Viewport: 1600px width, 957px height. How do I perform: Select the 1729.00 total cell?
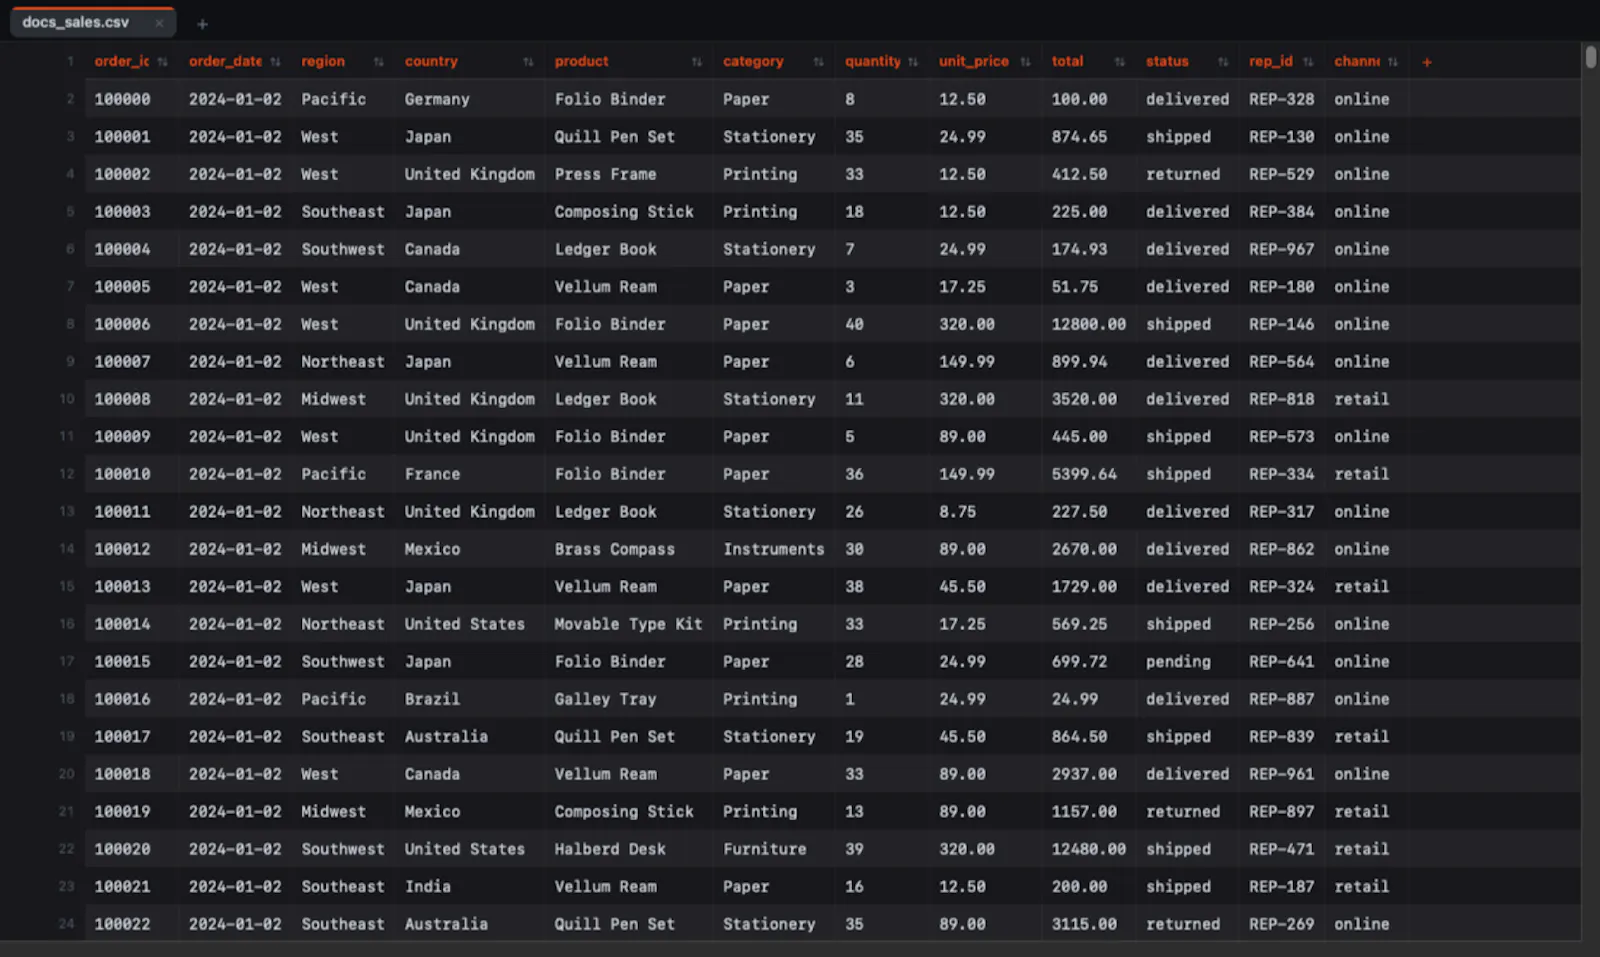(x=1090, y=587)
